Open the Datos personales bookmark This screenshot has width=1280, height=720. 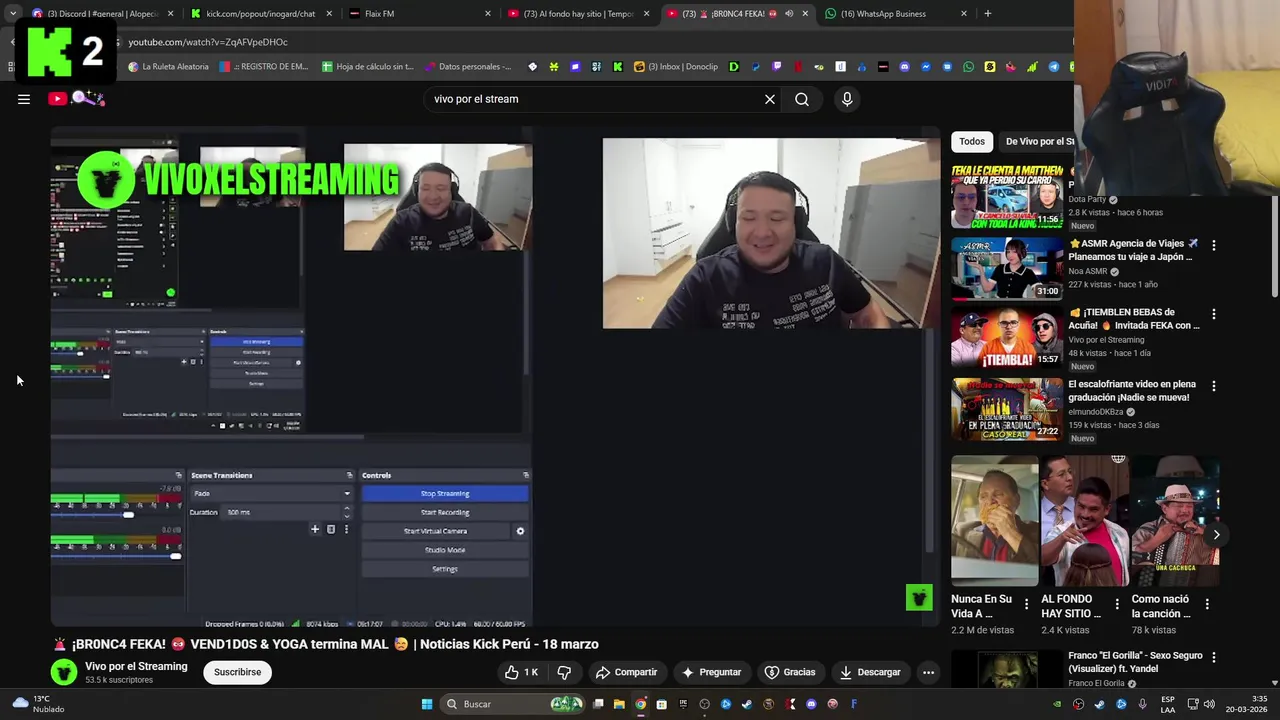[x=468, y=67]
